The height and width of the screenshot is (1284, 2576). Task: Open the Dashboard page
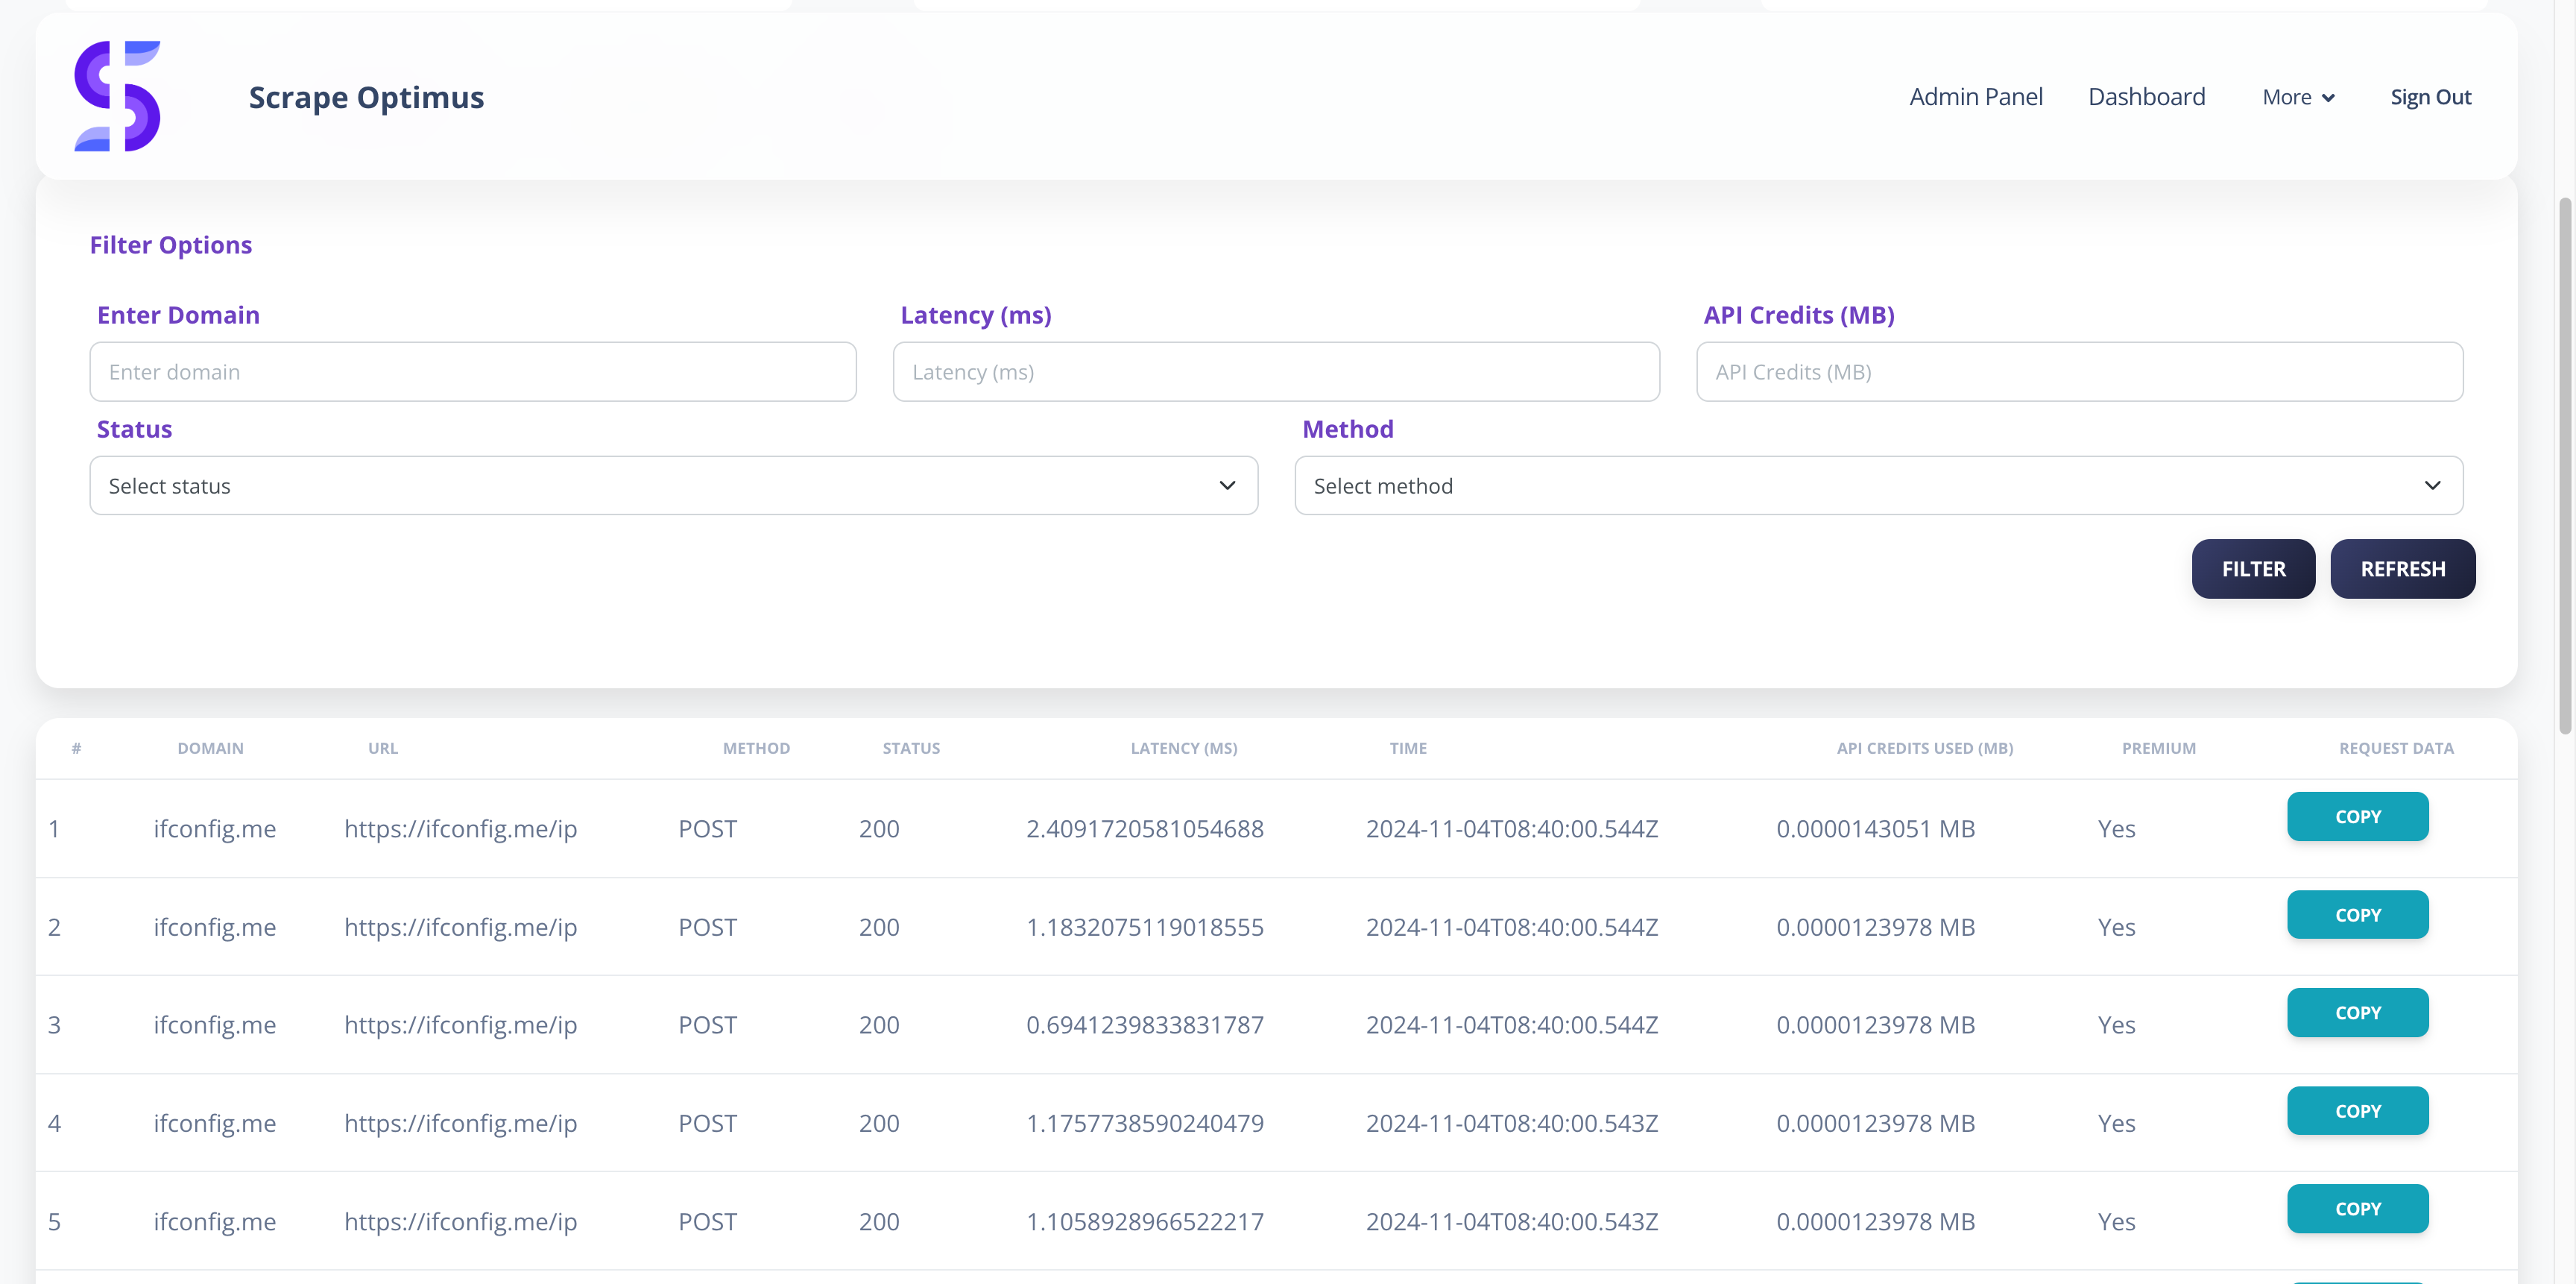click(2146, 97)
